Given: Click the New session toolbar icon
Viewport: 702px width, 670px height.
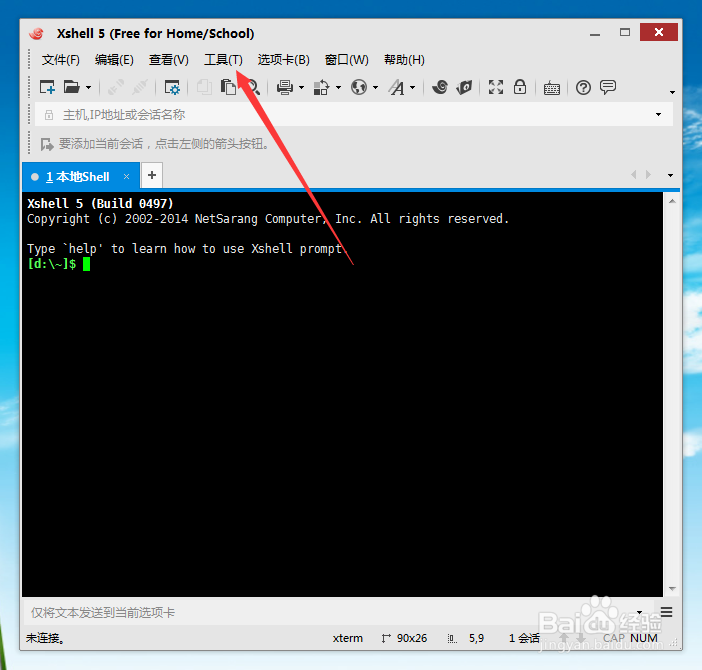Looking at the screenshot, I should (x=47, y=87).
